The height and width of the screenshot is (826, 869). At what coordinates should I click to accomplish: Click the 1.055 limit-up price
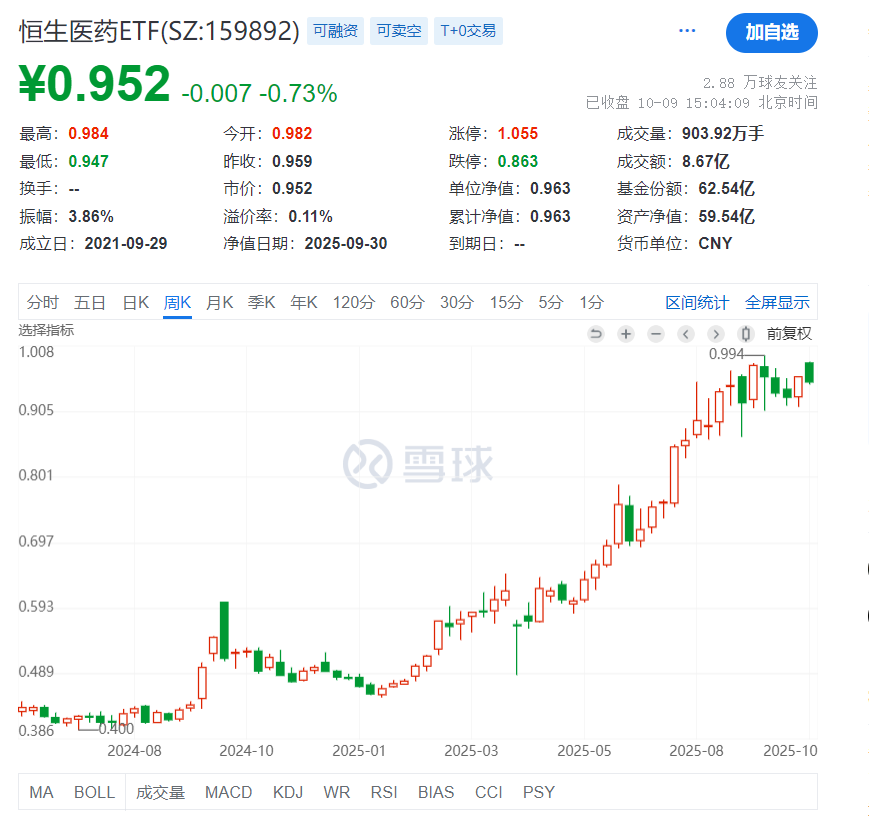point(518,134)
